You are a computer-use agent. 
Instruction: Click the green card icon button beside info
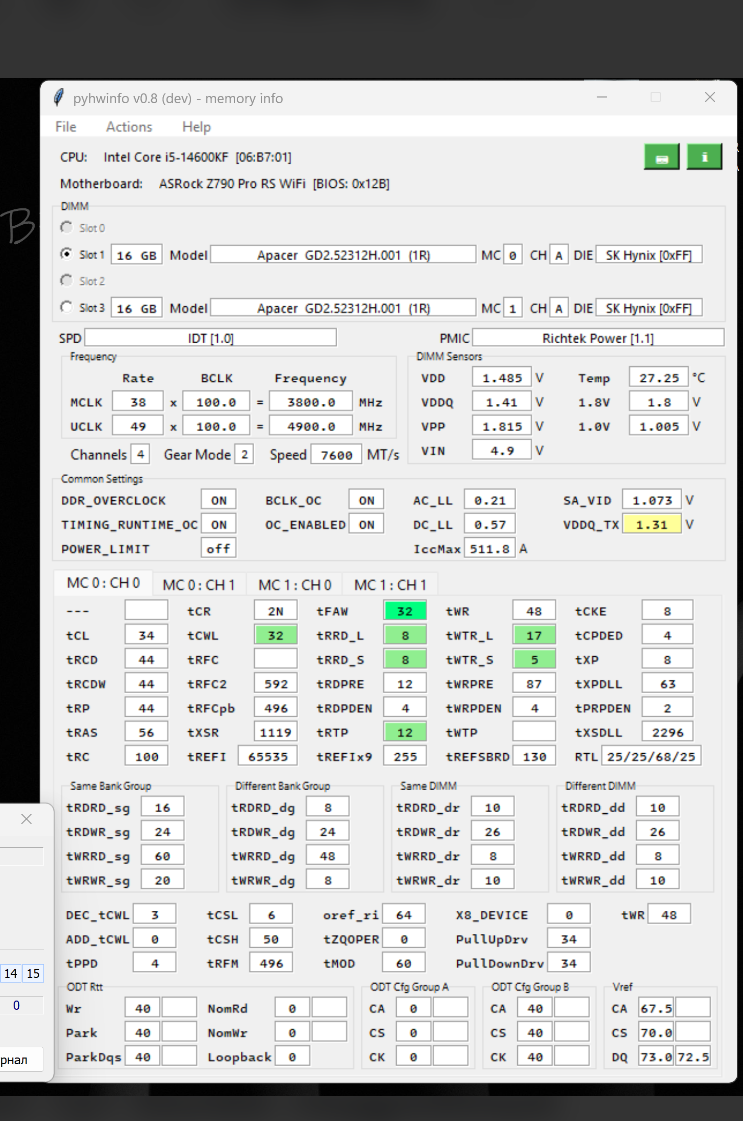pos(661,157)
